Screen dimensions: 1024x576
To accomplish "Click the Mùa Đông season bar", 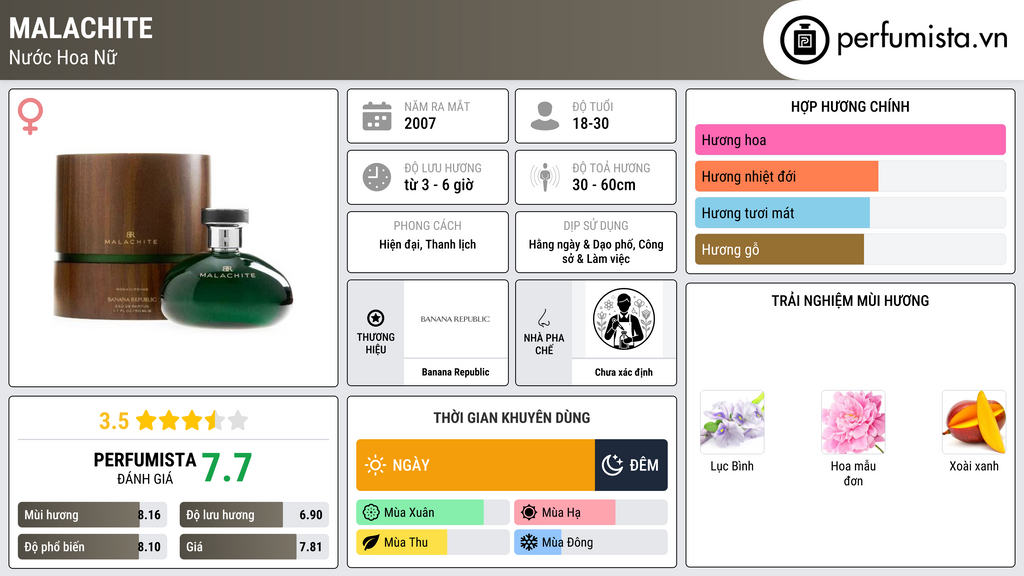I will pos(590,542).
